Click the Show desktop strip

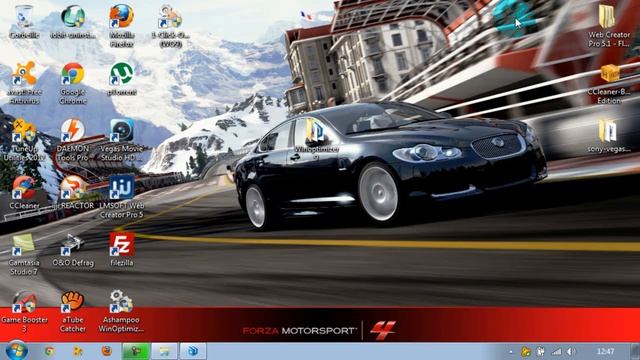pos(635,351)
